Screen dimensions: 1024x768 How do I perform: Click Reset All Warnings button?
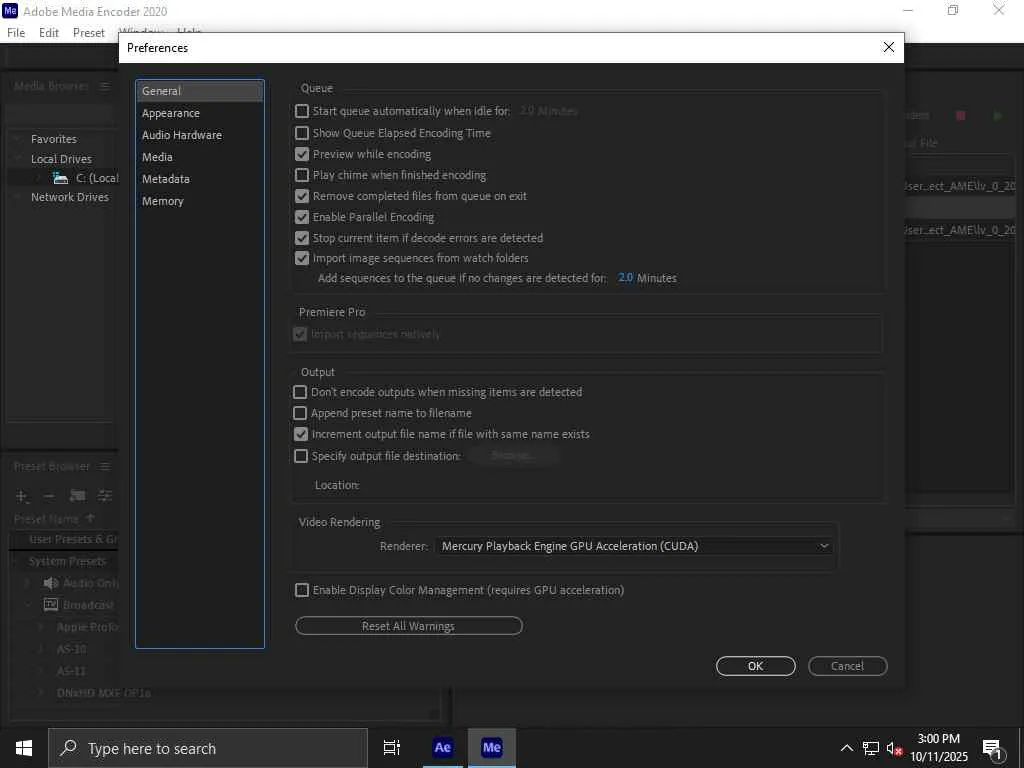(x=409, y=626)
